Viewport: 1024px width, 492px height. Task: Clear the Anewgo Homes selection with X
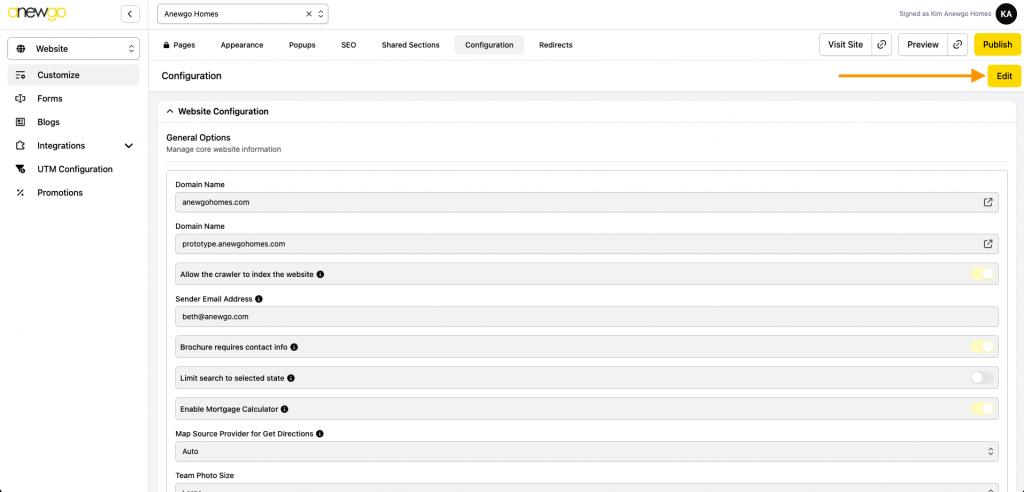pyautogui.click(x=309, y=14)
